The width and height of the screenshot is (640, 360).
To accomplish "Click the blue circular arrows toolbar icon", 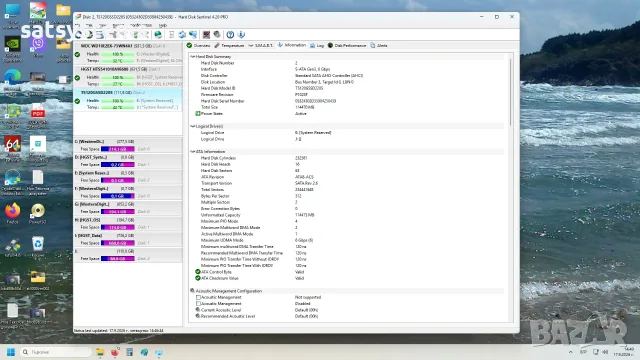I will click(x=182, y=35).
